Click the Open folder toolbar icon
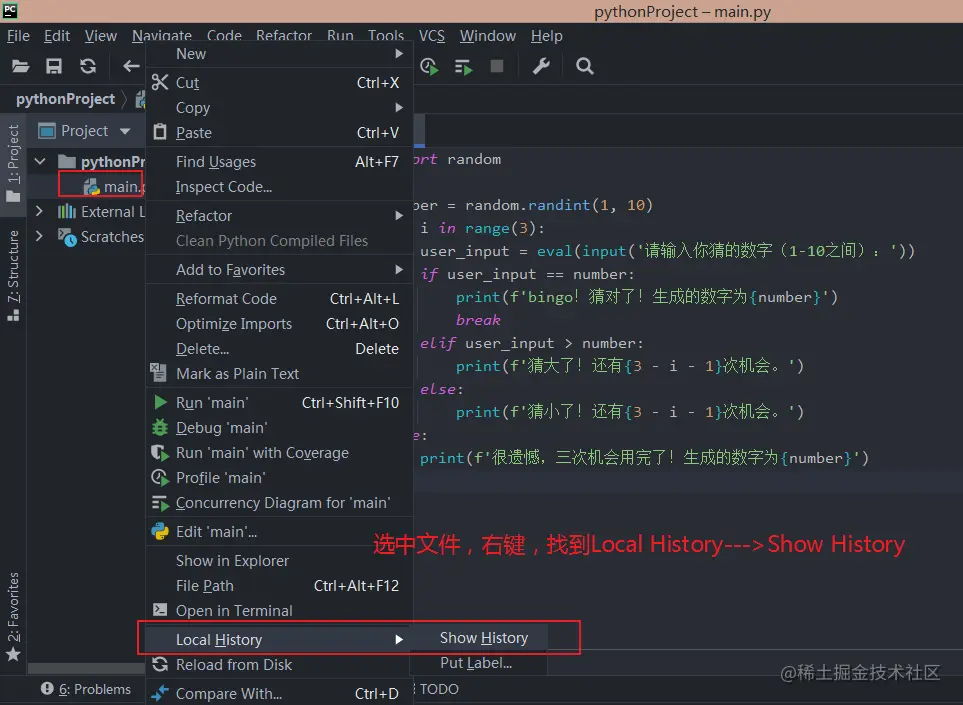The image size is (963, 705). 20,66
